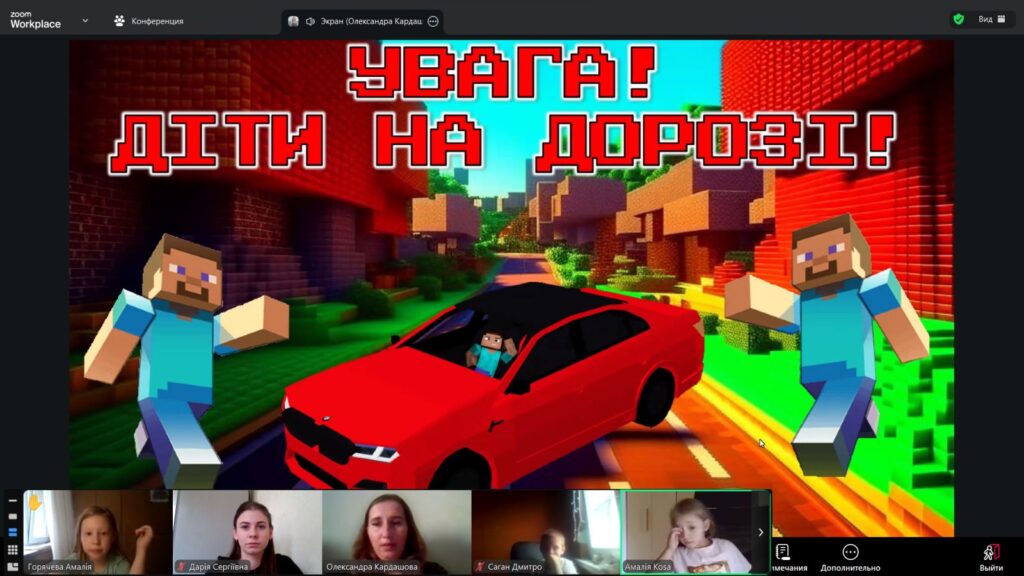
Task: Open the Zoom Workplace dropdown chevron
Action: [x=85, y=21]
